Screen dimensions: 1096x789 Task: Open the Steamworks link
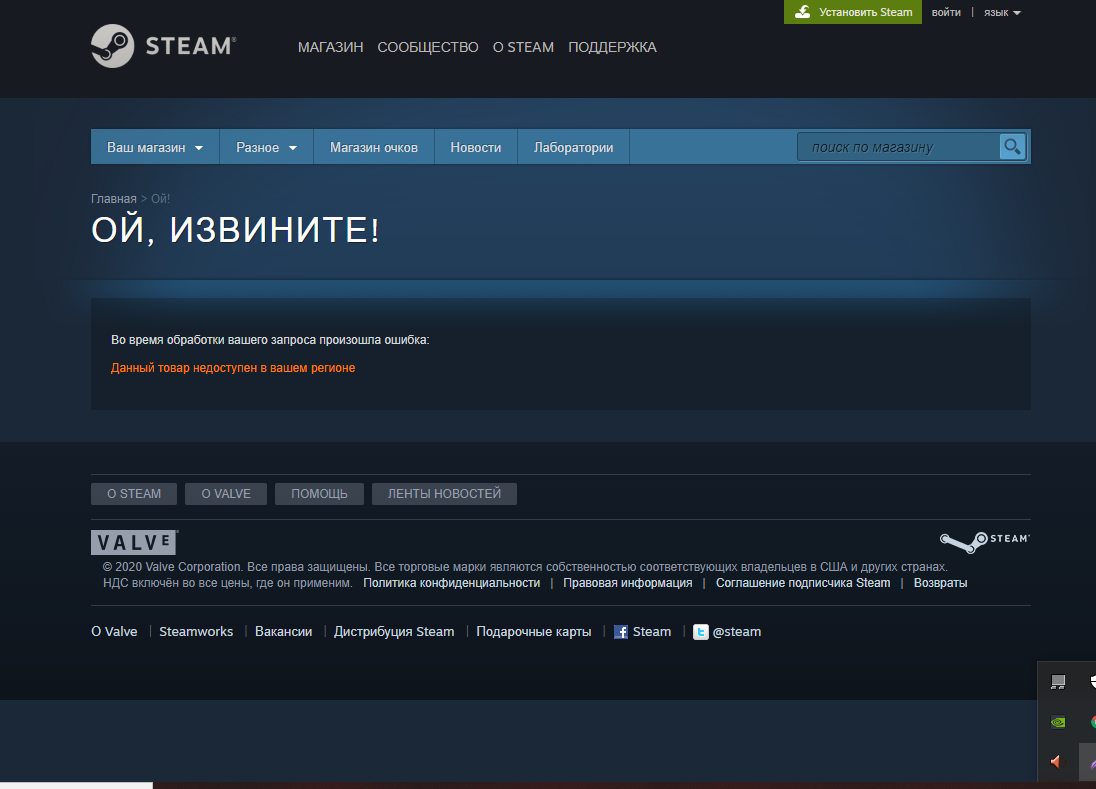pos(196,632)
